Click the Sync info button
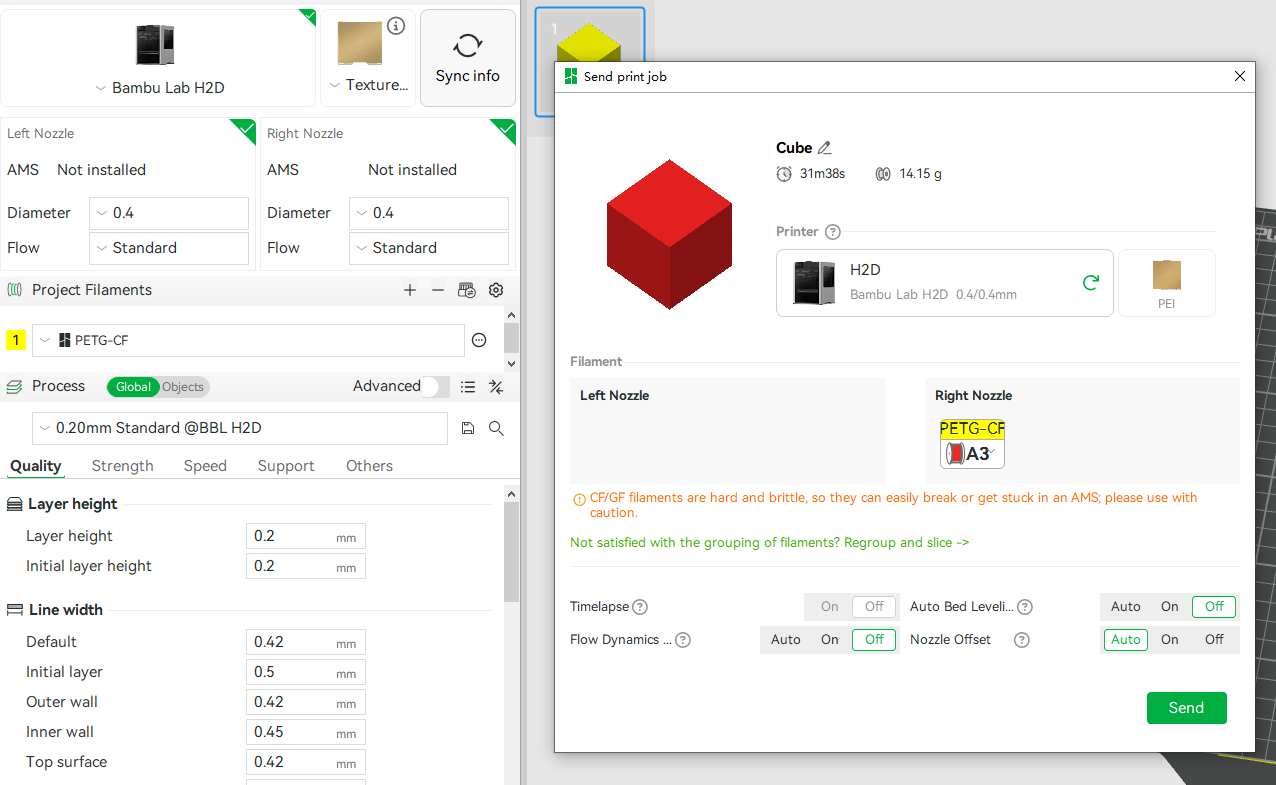 point(467,58)
